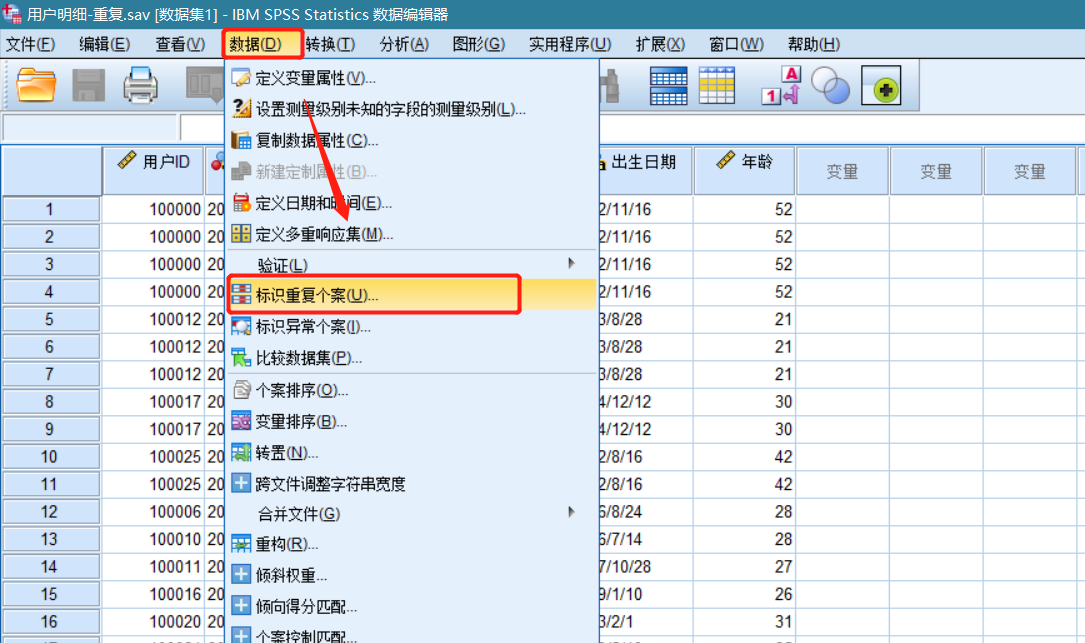The height and width of the screenshot is (643, 1085).
Task: Click the green plus toolbar icon
Action: pyautogui.click(x=881, y=86)
